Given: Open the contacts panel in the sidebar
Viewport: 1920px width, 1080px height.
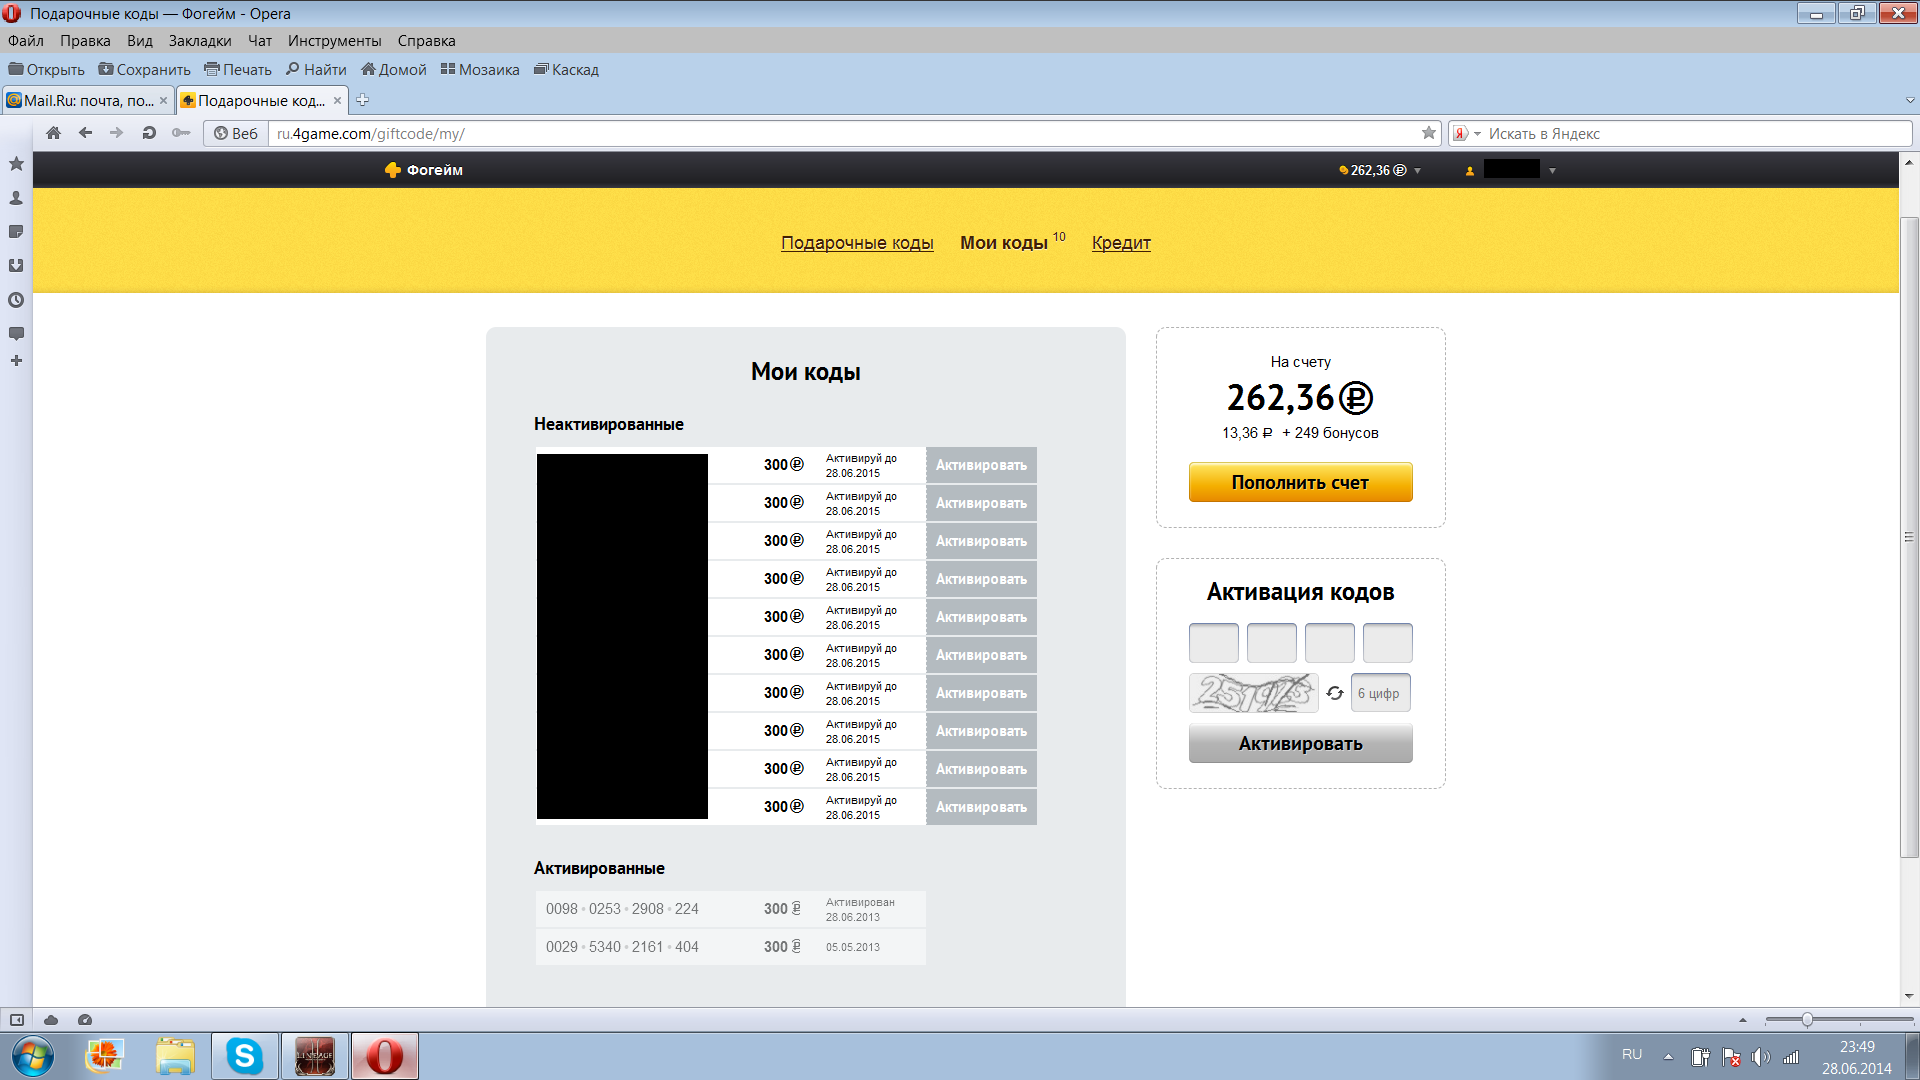Looking at the screenshot, I should pos(16,198).
